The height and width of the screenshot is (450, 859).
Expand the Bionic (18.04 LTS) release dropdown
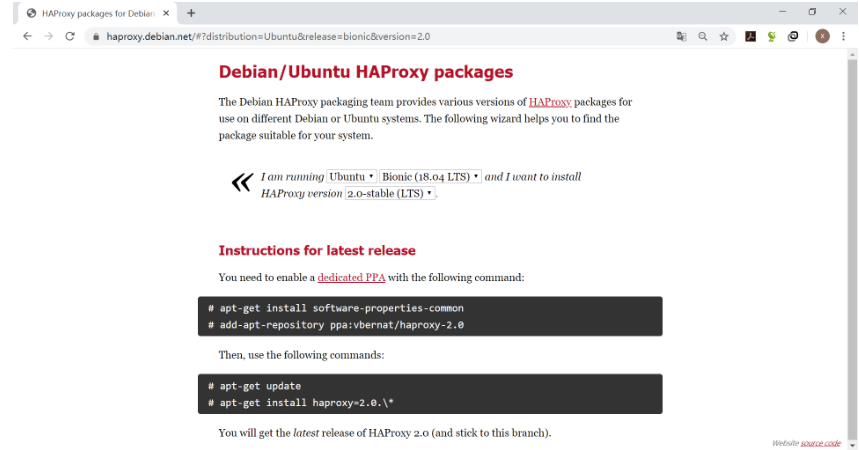[430, 176]
